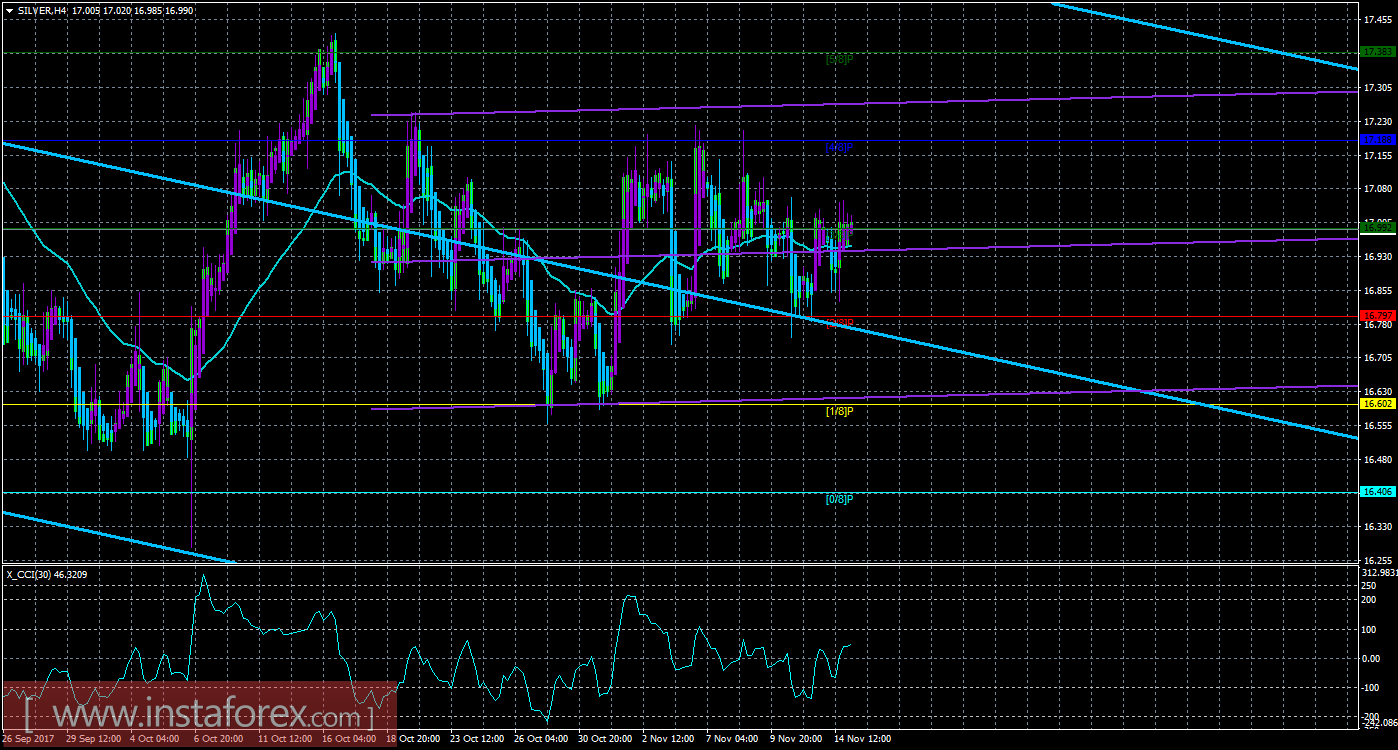The height and width of the screenshot is (750, 1398).
Task: Click 16.630 on the price axis
Action: tap(1377, 392)
